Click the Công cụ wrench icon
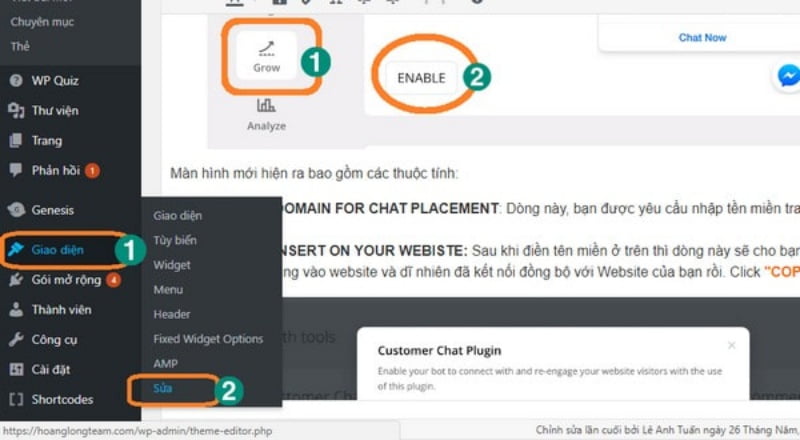 tap(16, 339)
